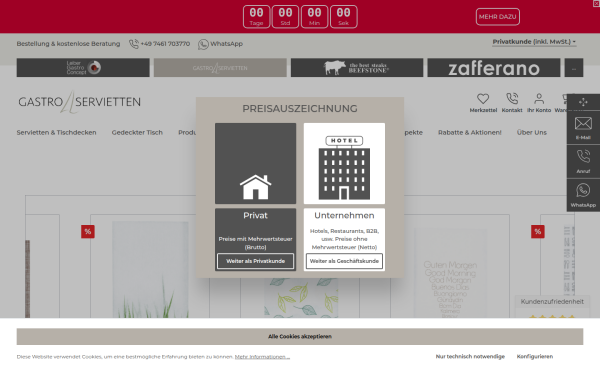Open the Rabatte & Aktionen! menu
The width and height of the screenshot is (600, 375).
tap(470, 132)
